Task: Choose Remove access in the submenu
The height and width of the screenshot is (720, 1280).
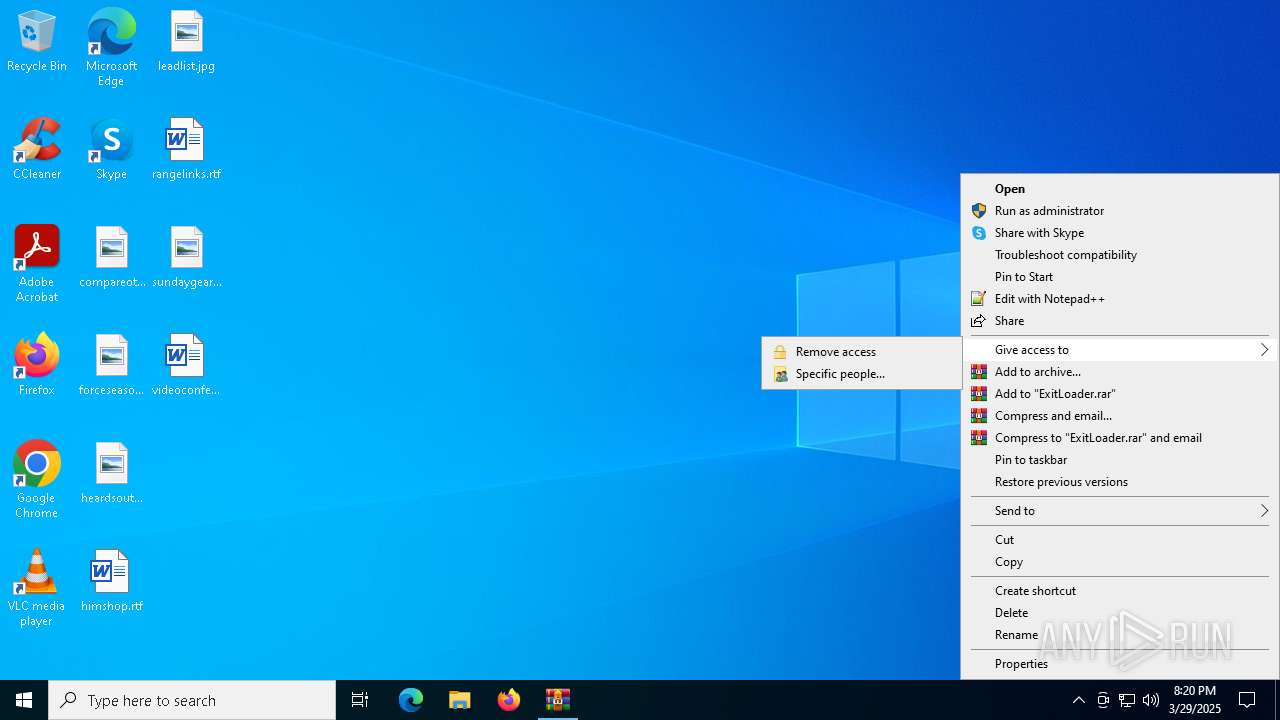Action: (x=861, y=352)
